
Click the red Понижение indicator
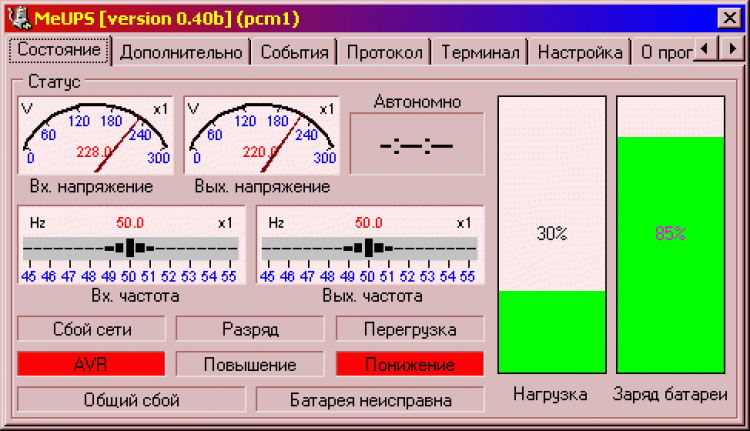tap(410, 365)
